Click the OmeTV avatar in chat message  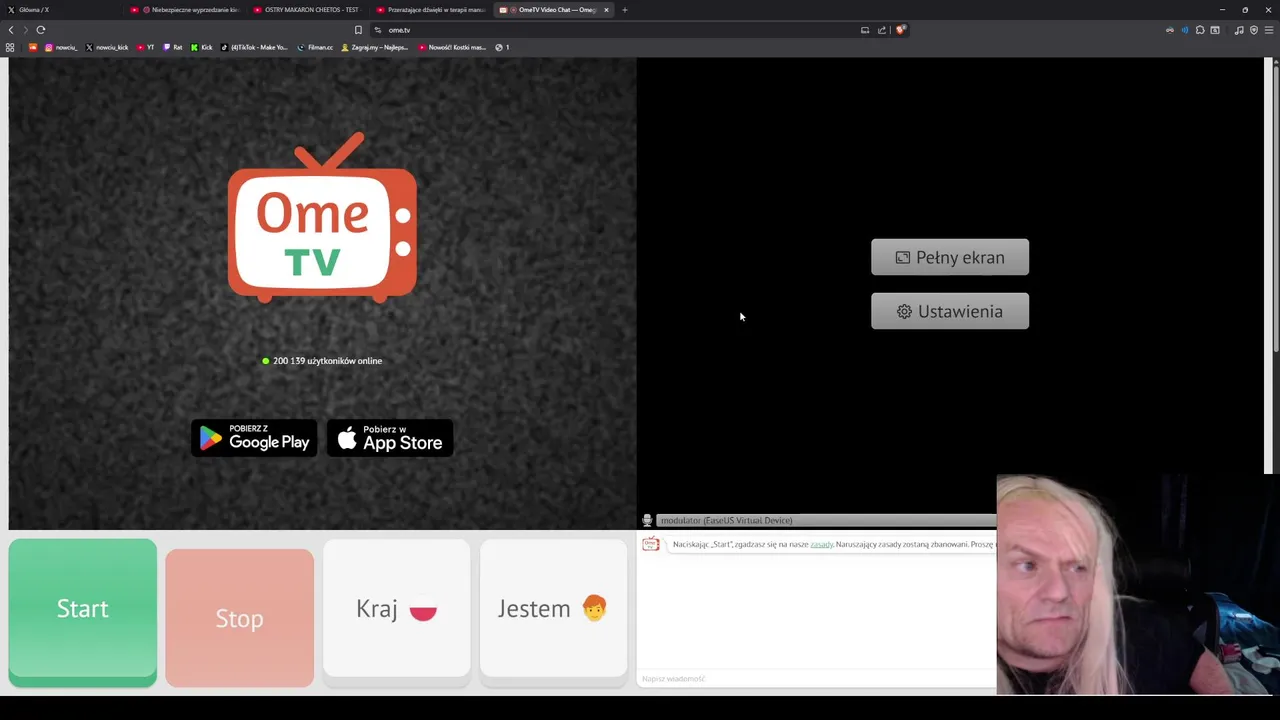pos(651,544)
